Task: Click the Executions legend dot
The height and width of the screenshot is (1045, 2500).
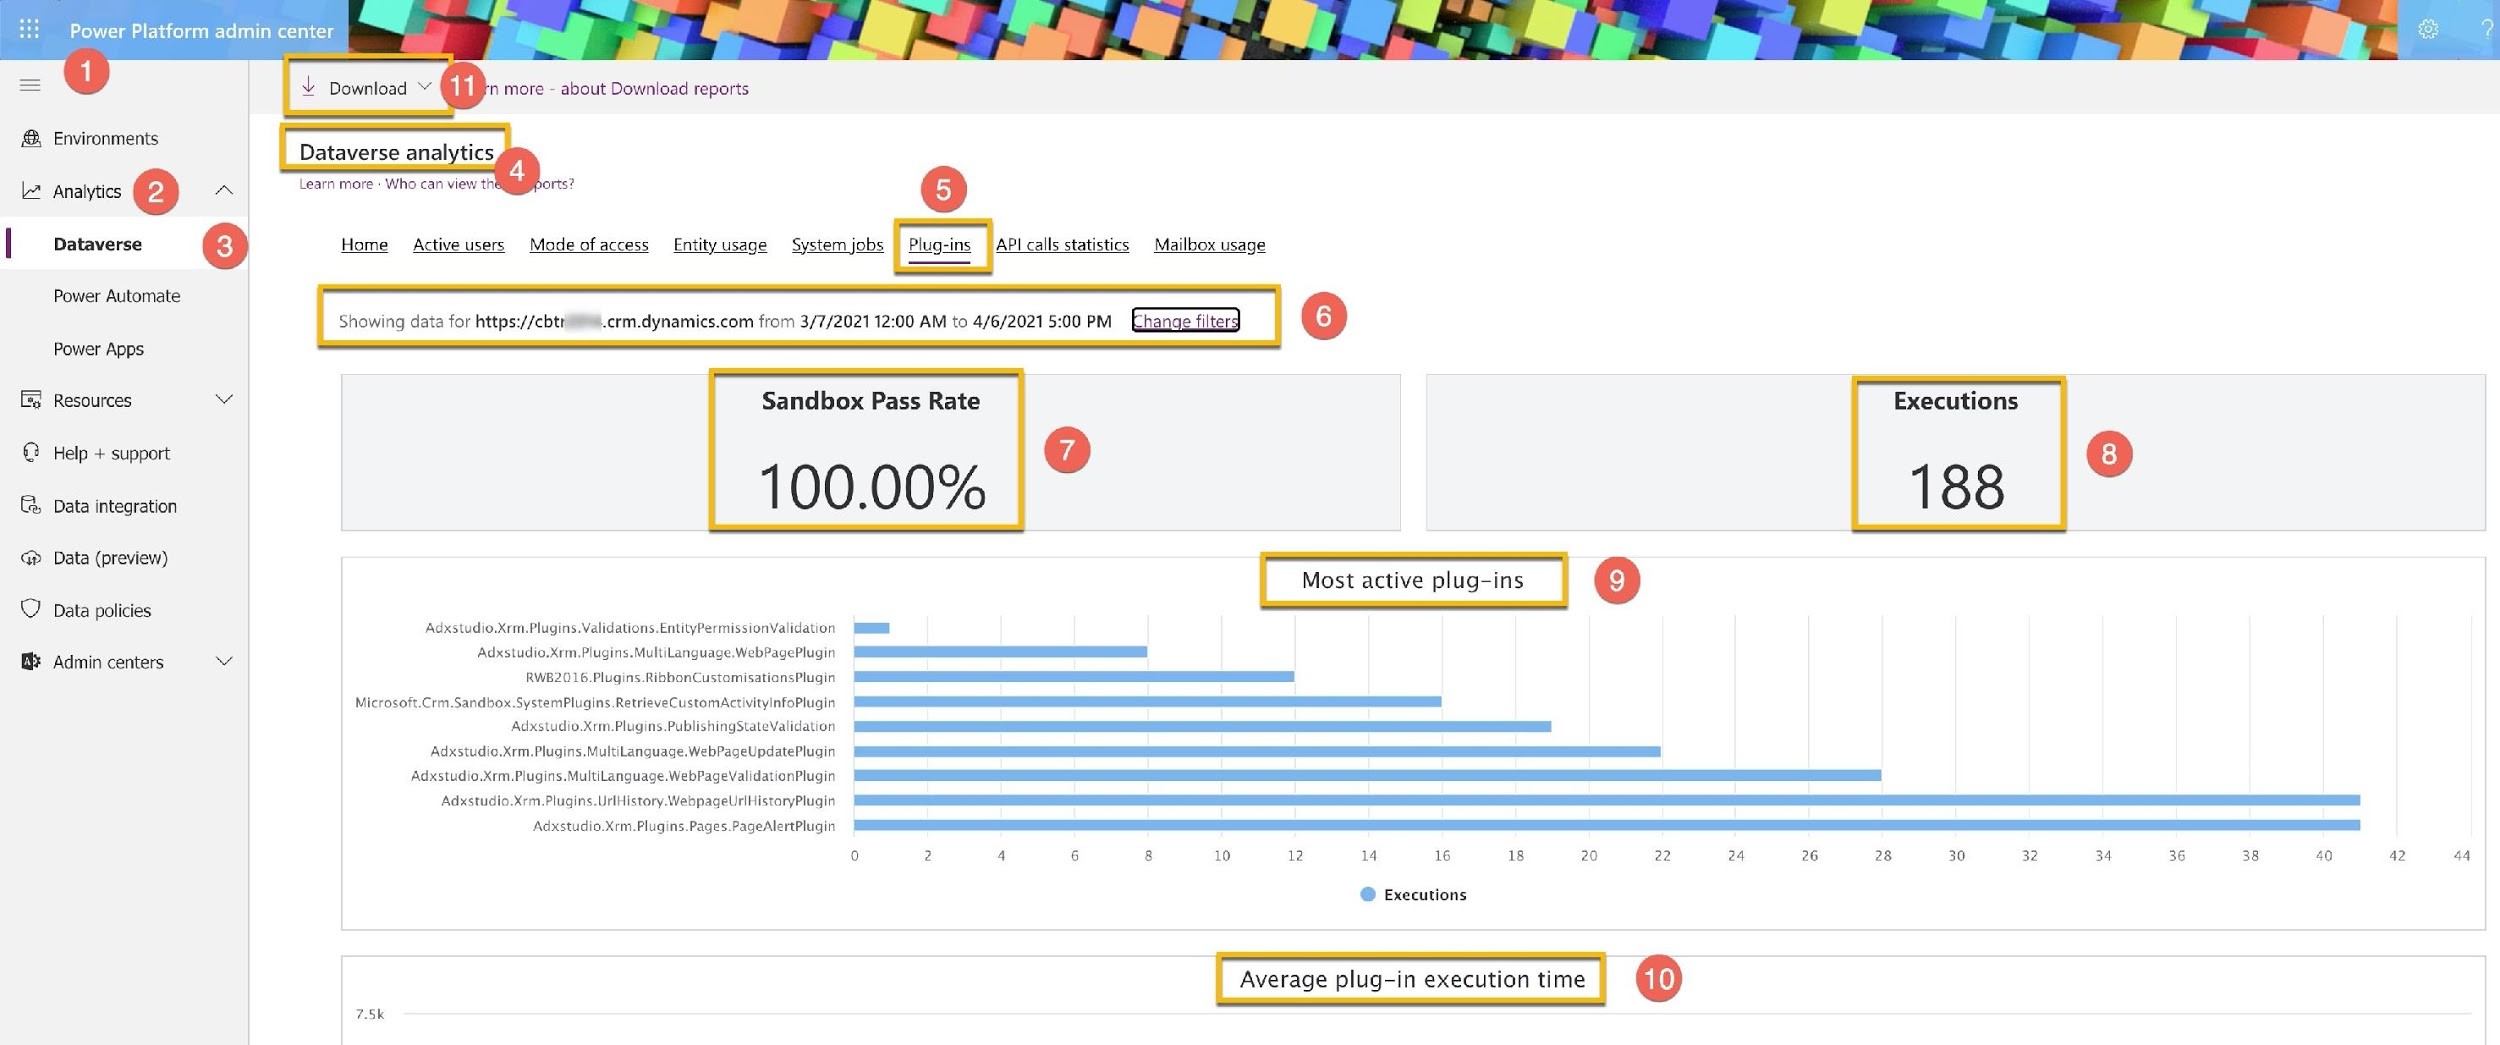Action: (x=1367, y=894)
